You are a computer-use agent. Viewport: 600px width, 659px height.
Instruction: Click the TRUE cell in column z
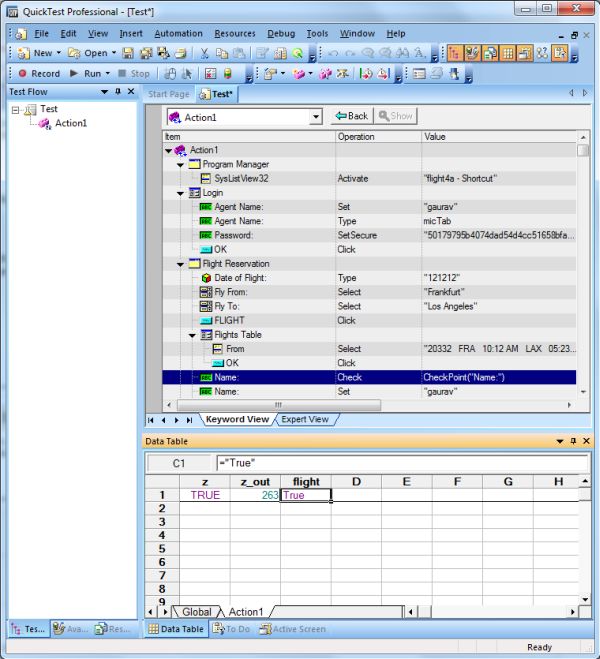pos(205,495)
